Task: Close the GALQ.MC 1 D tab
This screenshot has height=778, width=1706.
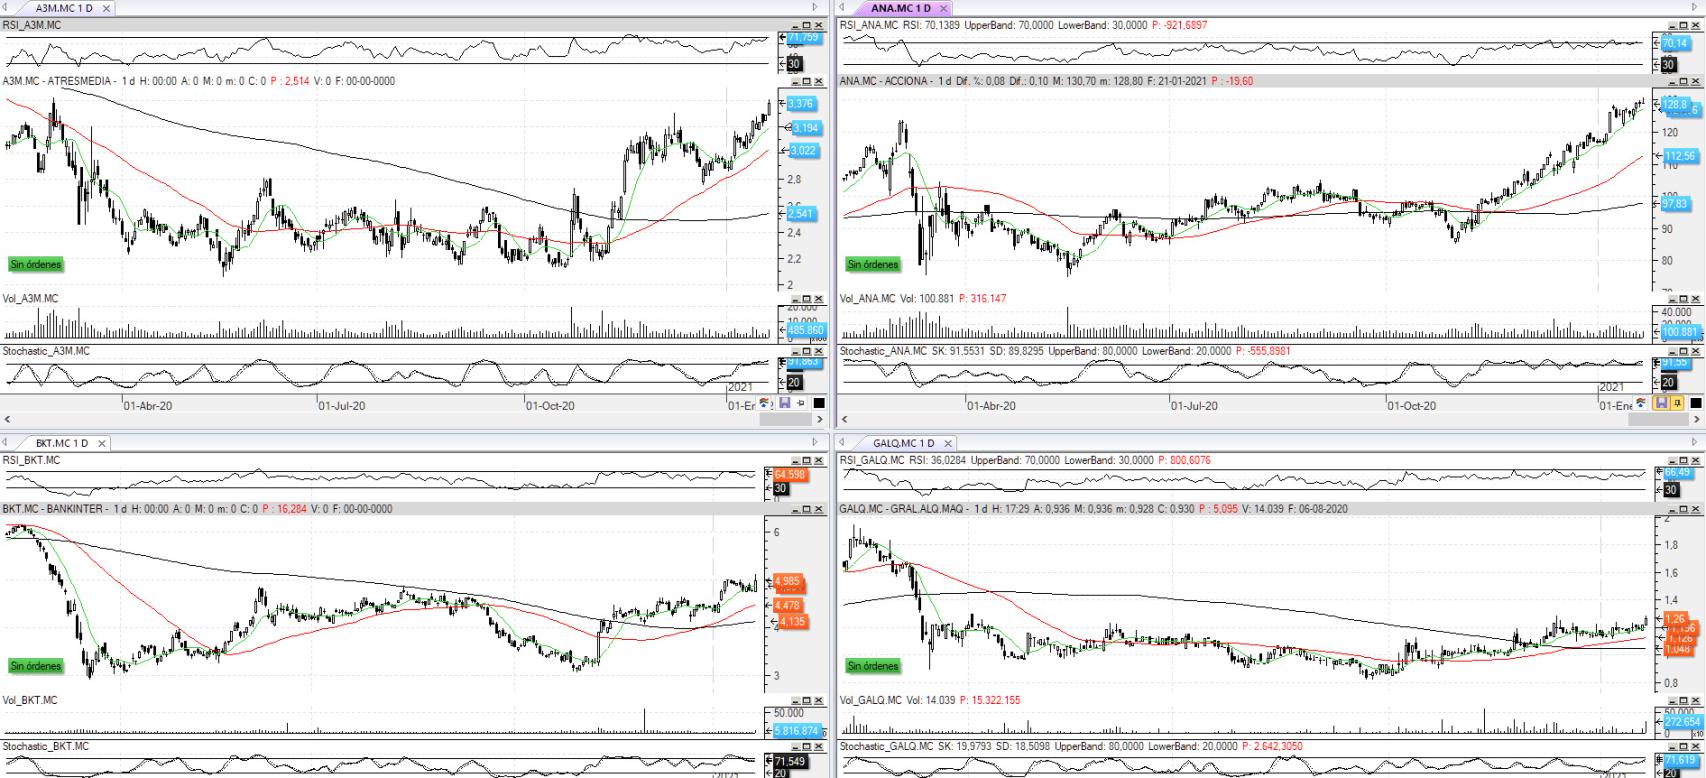Action: 948,443
